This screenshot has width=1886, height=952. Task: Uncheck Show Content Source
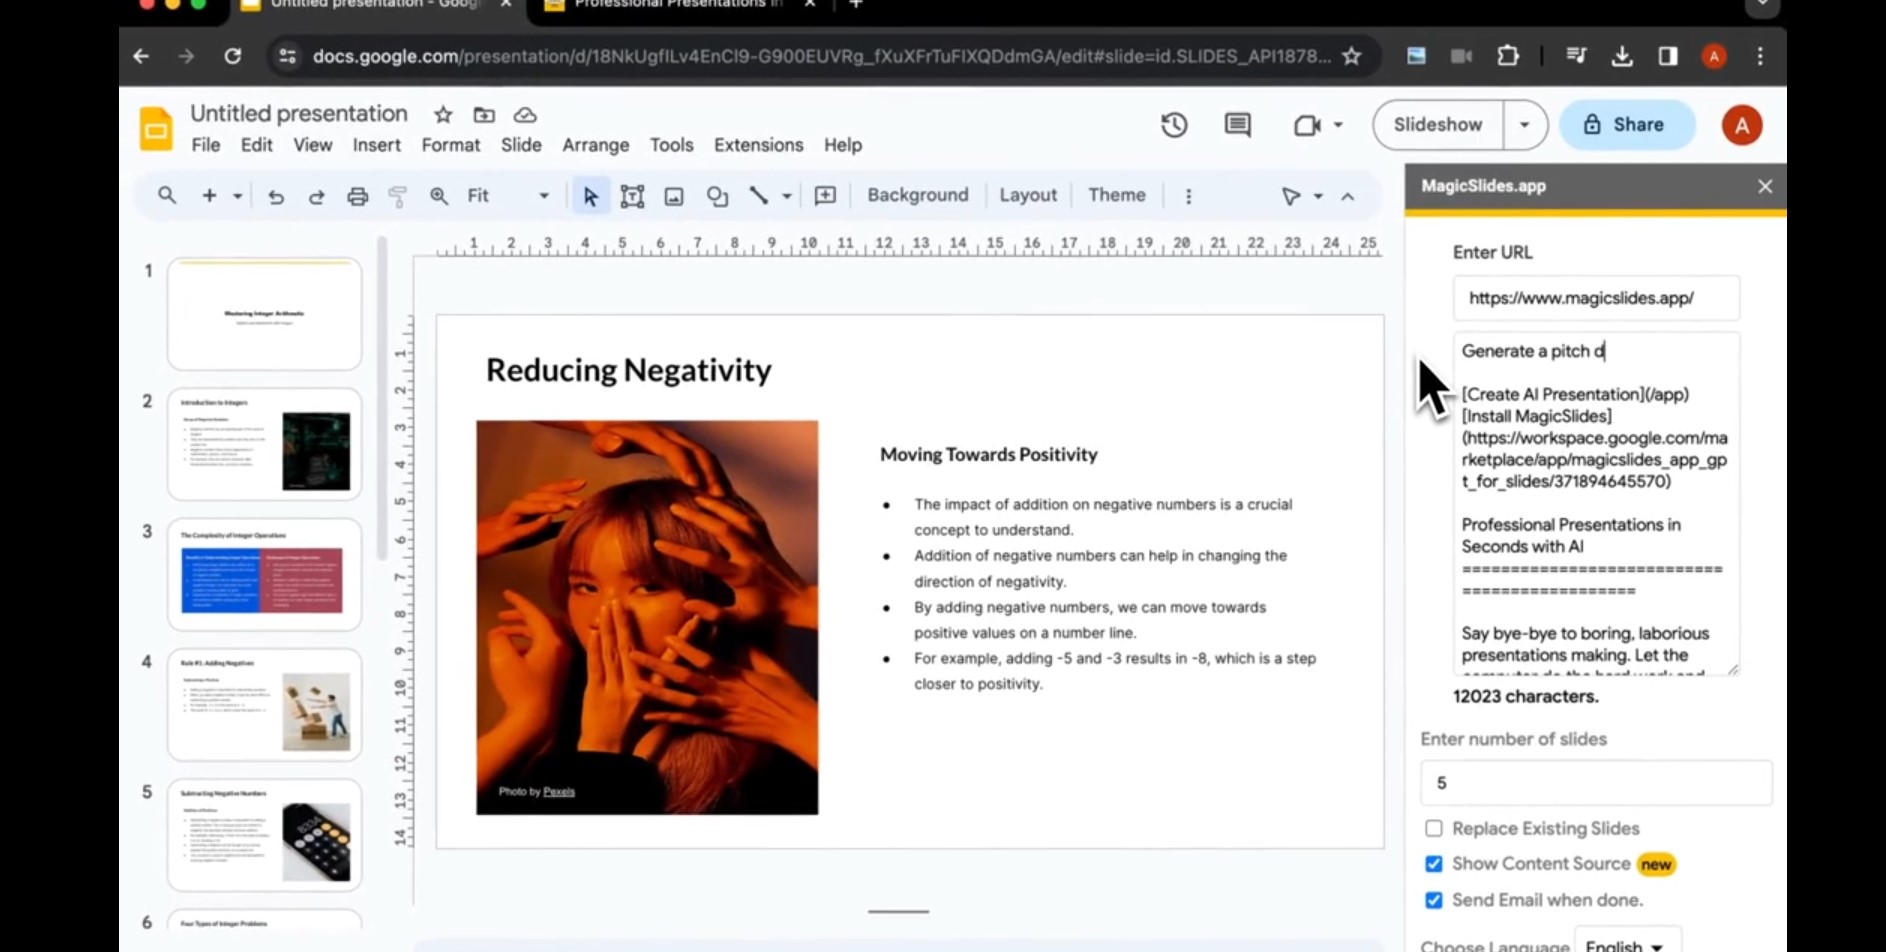click(1434, 864)
